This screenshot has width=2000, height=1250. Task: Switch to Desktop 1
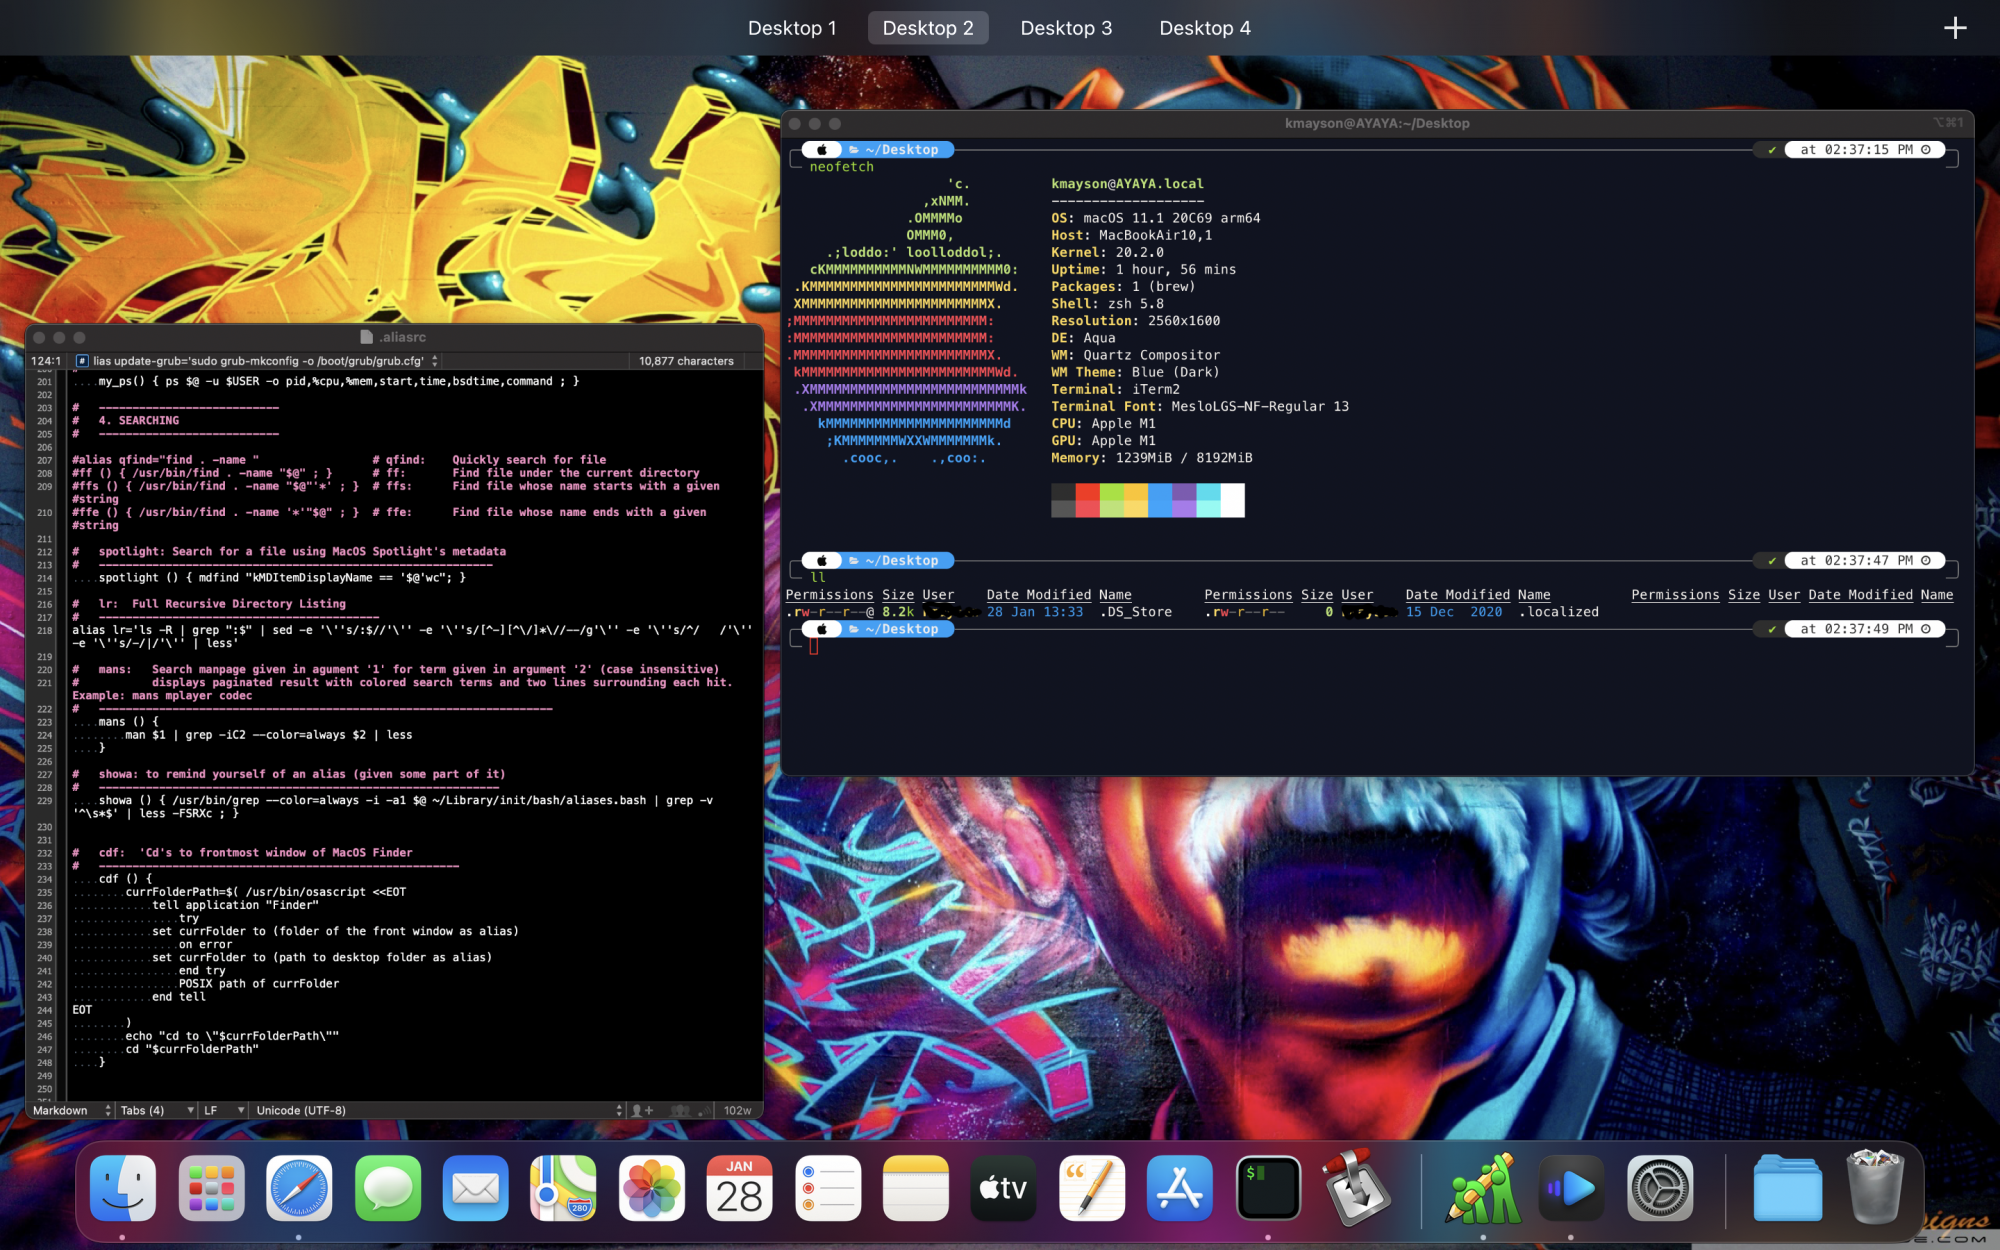pos(792,28)
